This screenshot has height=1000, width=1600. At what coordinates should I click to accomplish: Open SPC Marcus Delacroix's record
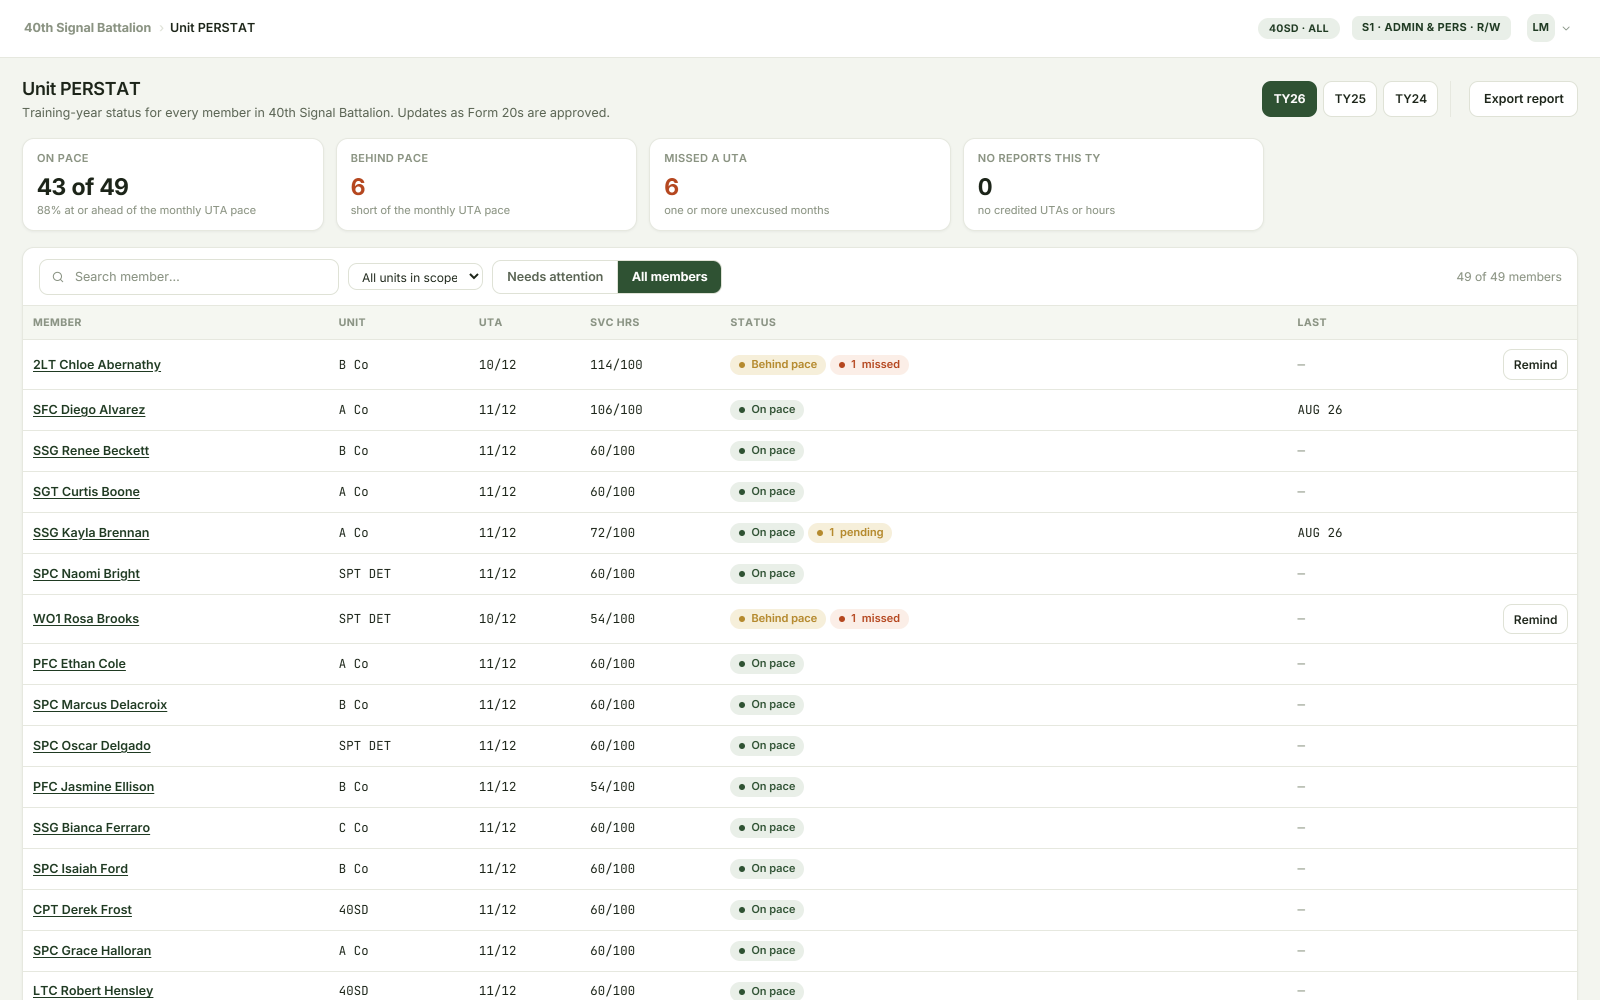point(100,705)
